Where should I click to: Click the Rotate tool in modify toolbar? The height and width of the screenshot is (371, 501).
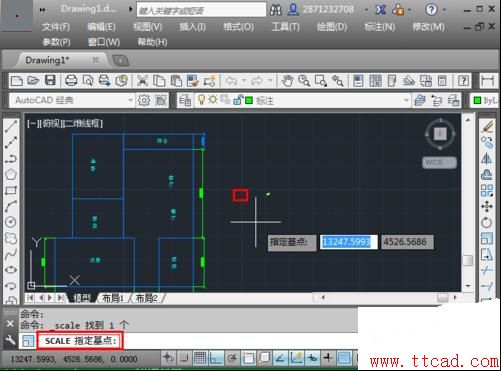487,222
